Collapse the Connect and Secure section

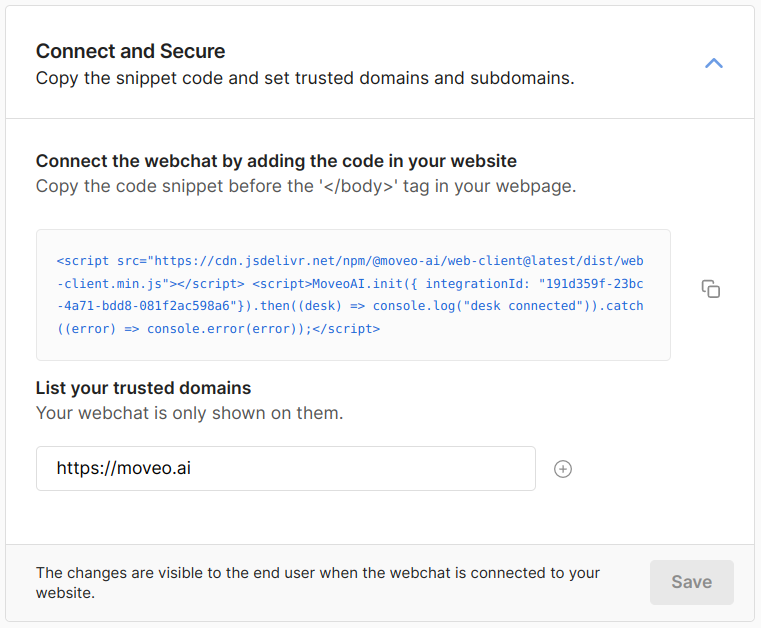pos(713,63)
